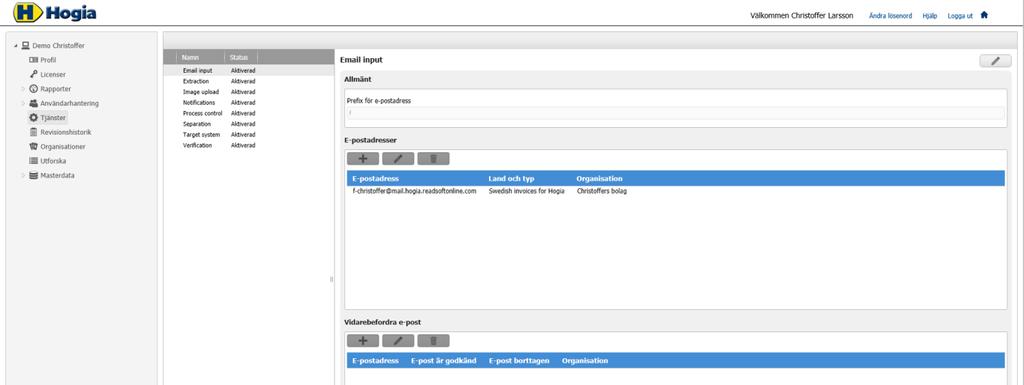Sort by Land och typ column header
The width and height of the screenshot is (1024, 385).
point(511,179)
